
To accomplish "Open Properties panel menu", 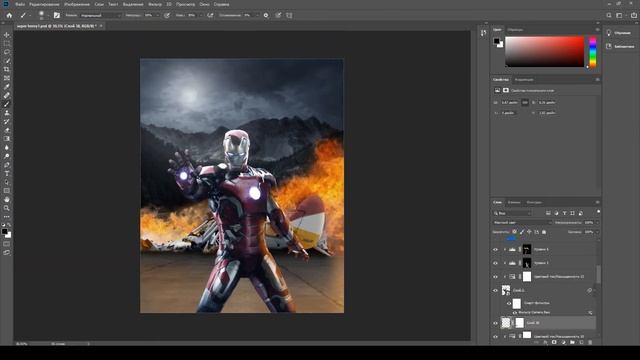I will click(x=598, y=80).
